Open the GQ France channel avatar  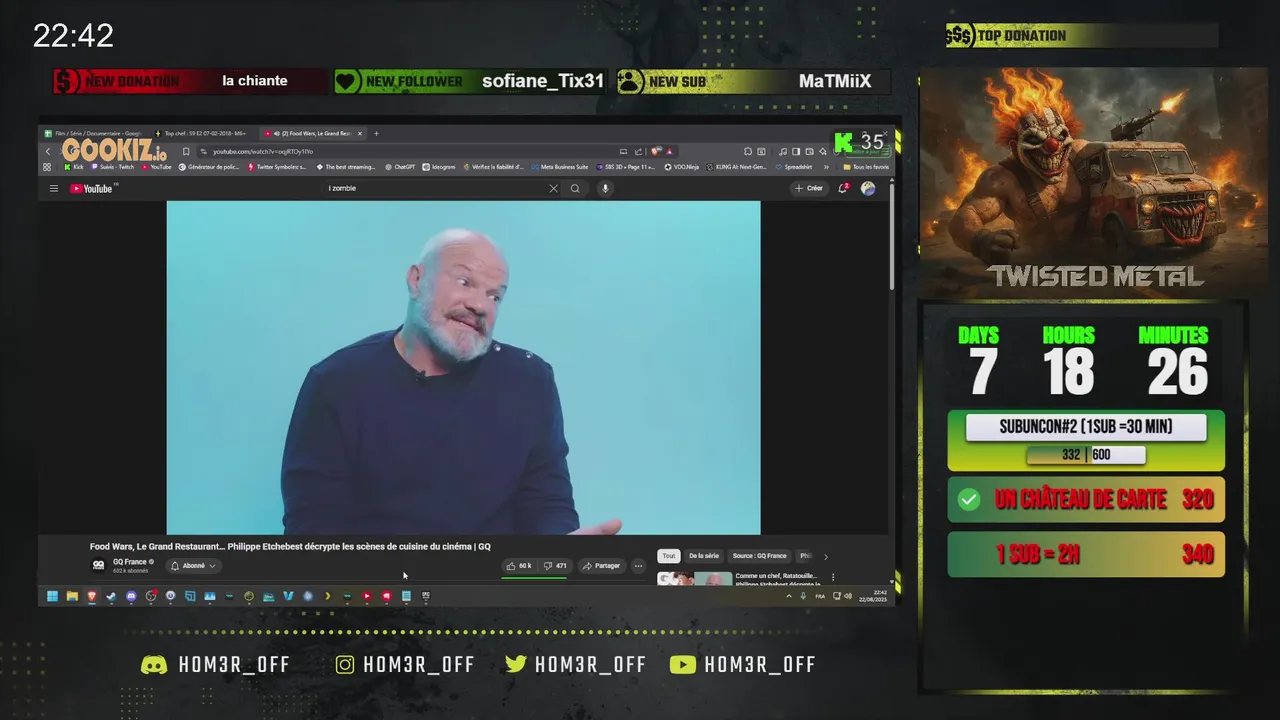point(98,566)
